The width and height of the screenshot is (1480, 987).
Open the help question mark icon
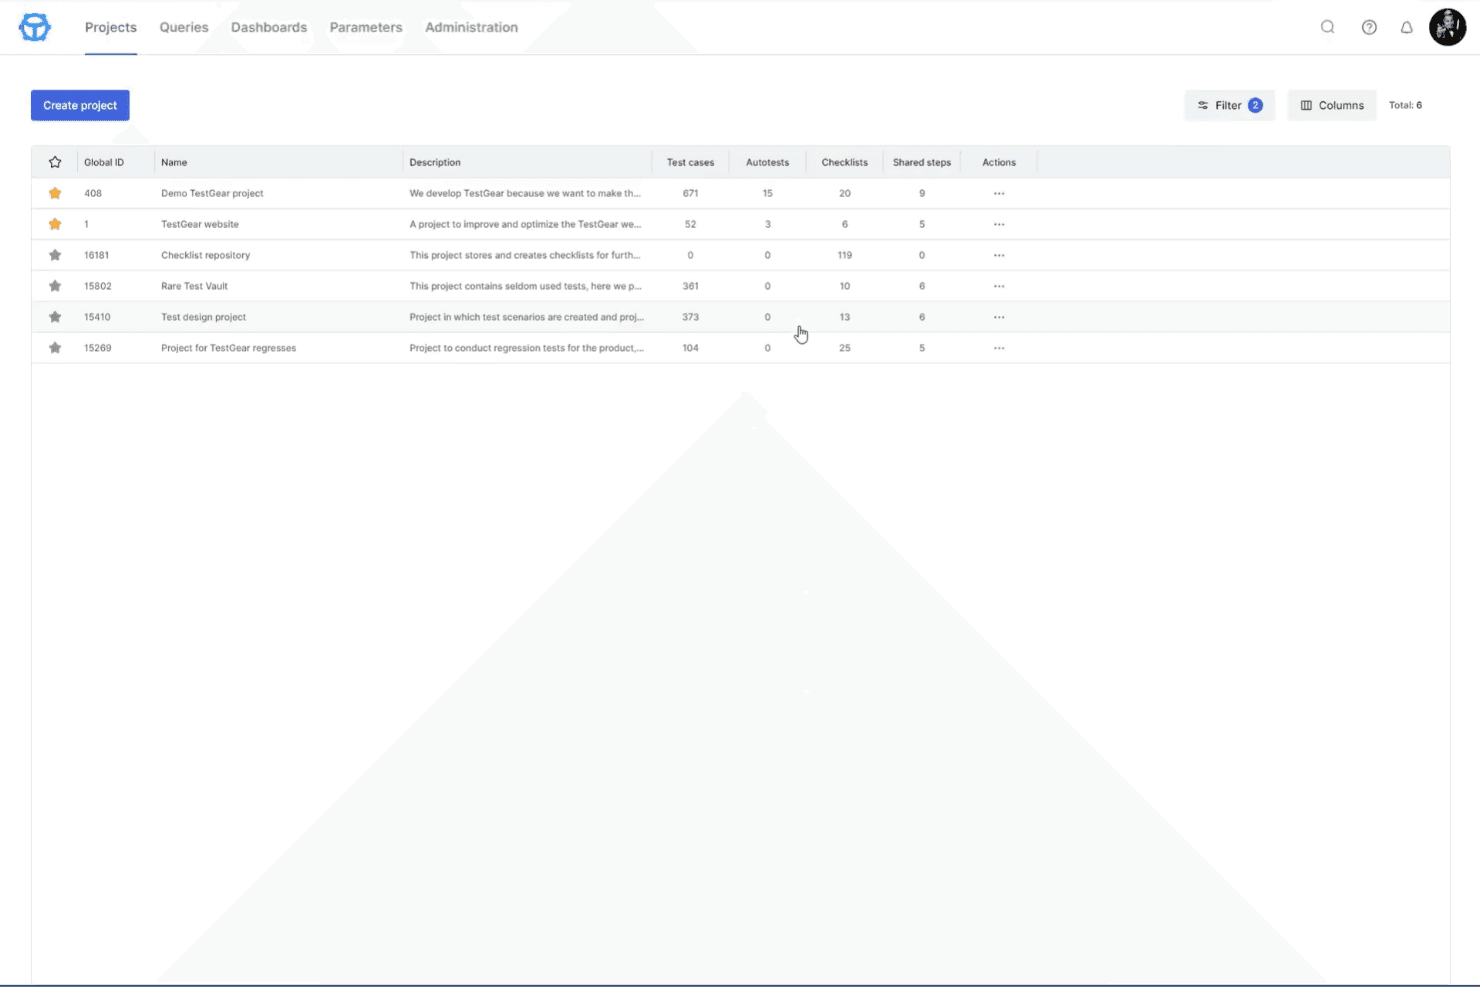[1369, 27]
